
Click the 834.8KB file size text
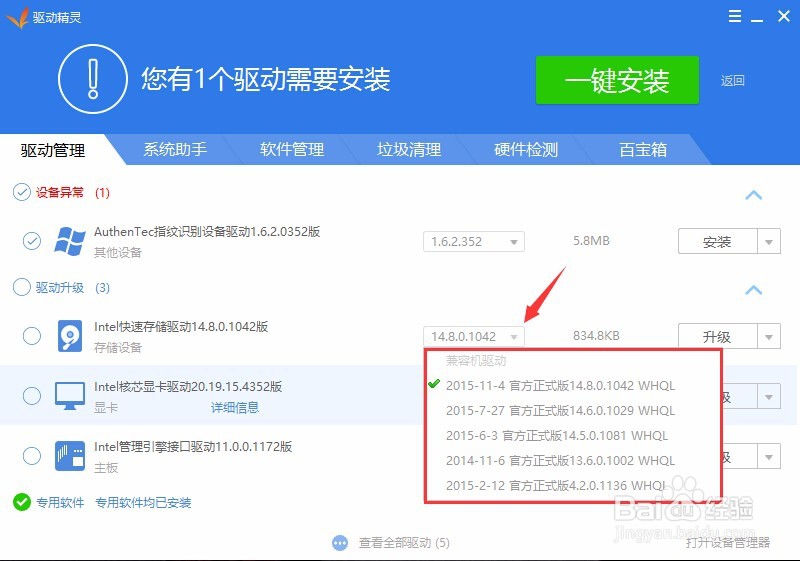point(596,336)
